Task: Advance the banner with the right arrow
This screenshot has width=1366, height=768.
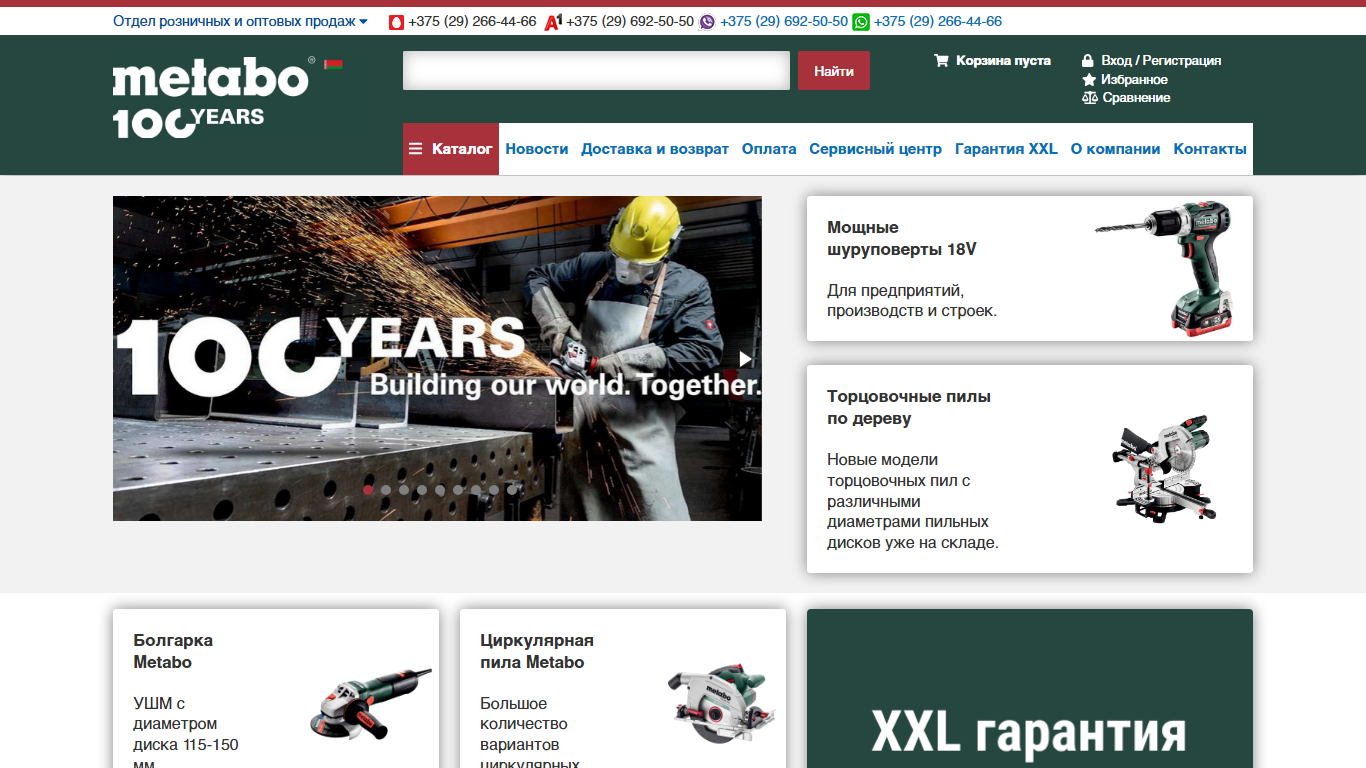Action: tap(745, 358)
